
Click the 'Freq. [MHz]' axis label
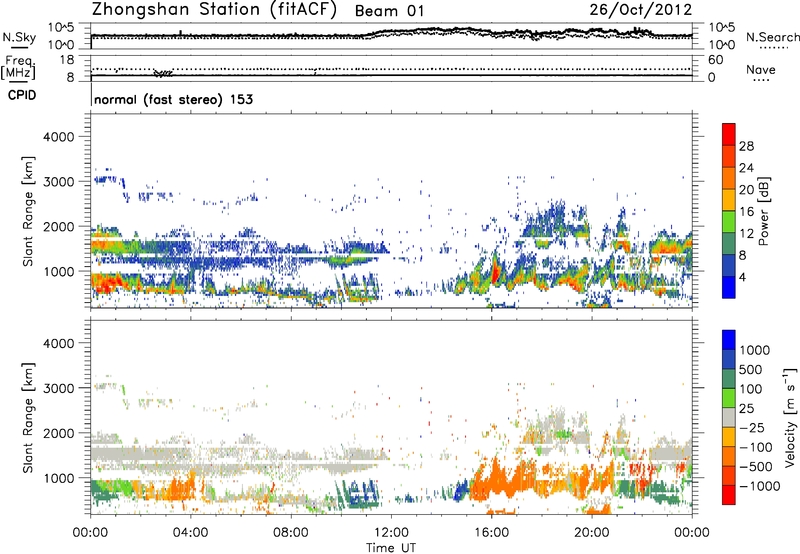click(x=18, y=67)
